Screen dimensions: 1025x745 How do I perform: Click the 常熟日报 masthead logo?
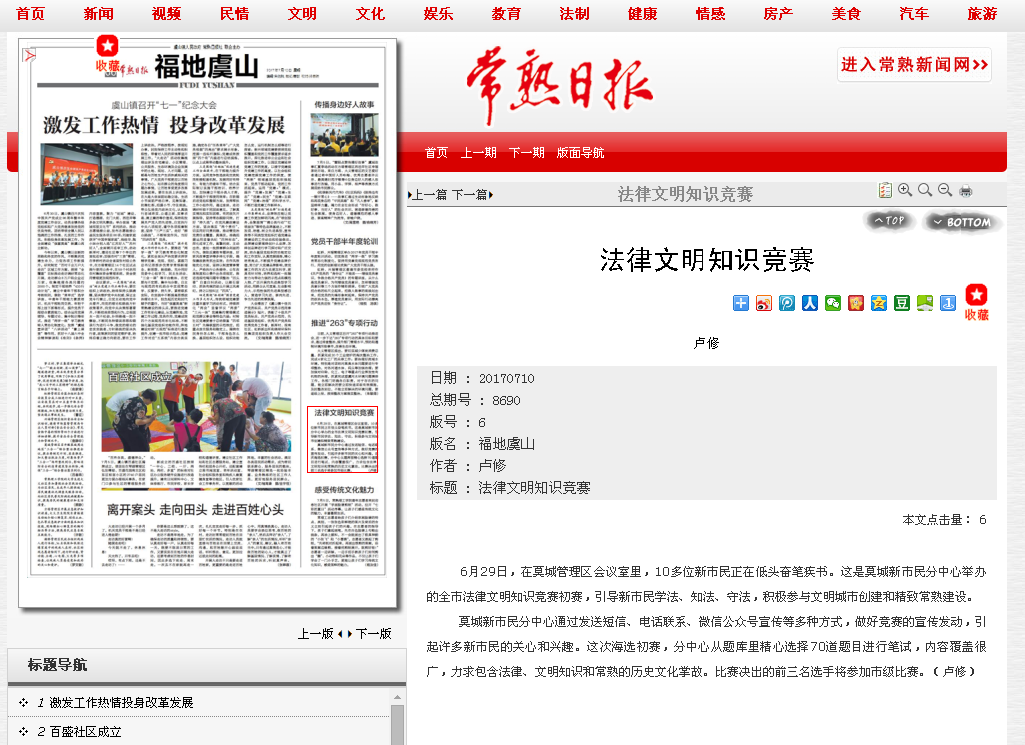click(560, 84)
